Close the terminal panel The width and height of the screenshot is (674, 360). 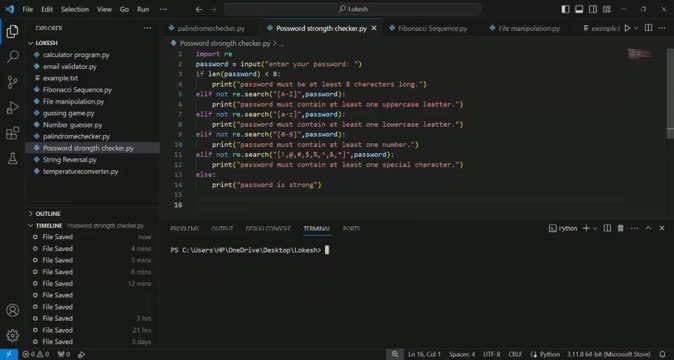point(662,228)
